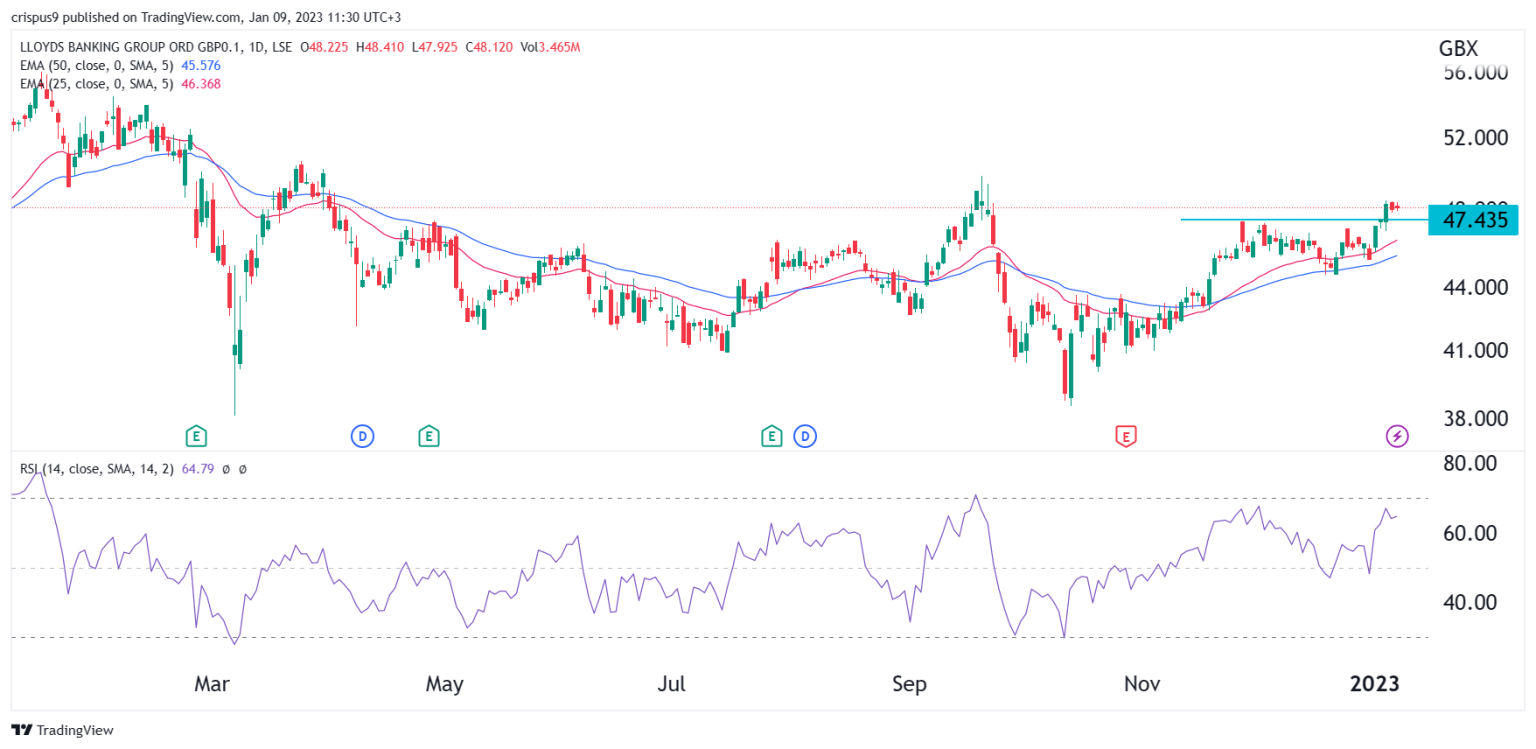Click the dividend D marker between Mar and May
The width and height of the screenshot is (1536, 749).
[361, 436]
